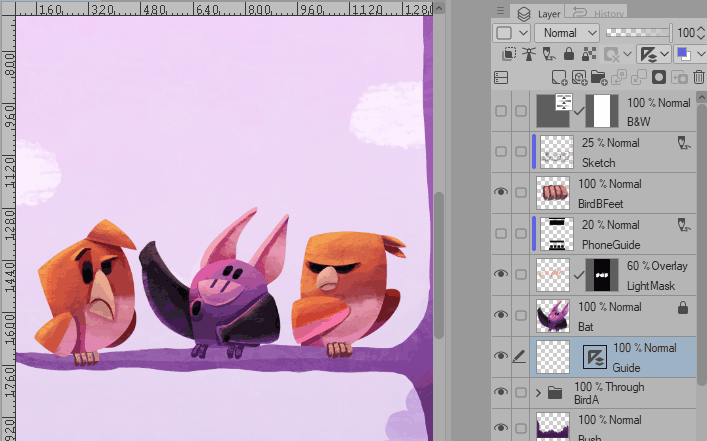This screenshot has height=441, width=707.
Task: Hide the BirdBFeet layer
Action: 501,191
